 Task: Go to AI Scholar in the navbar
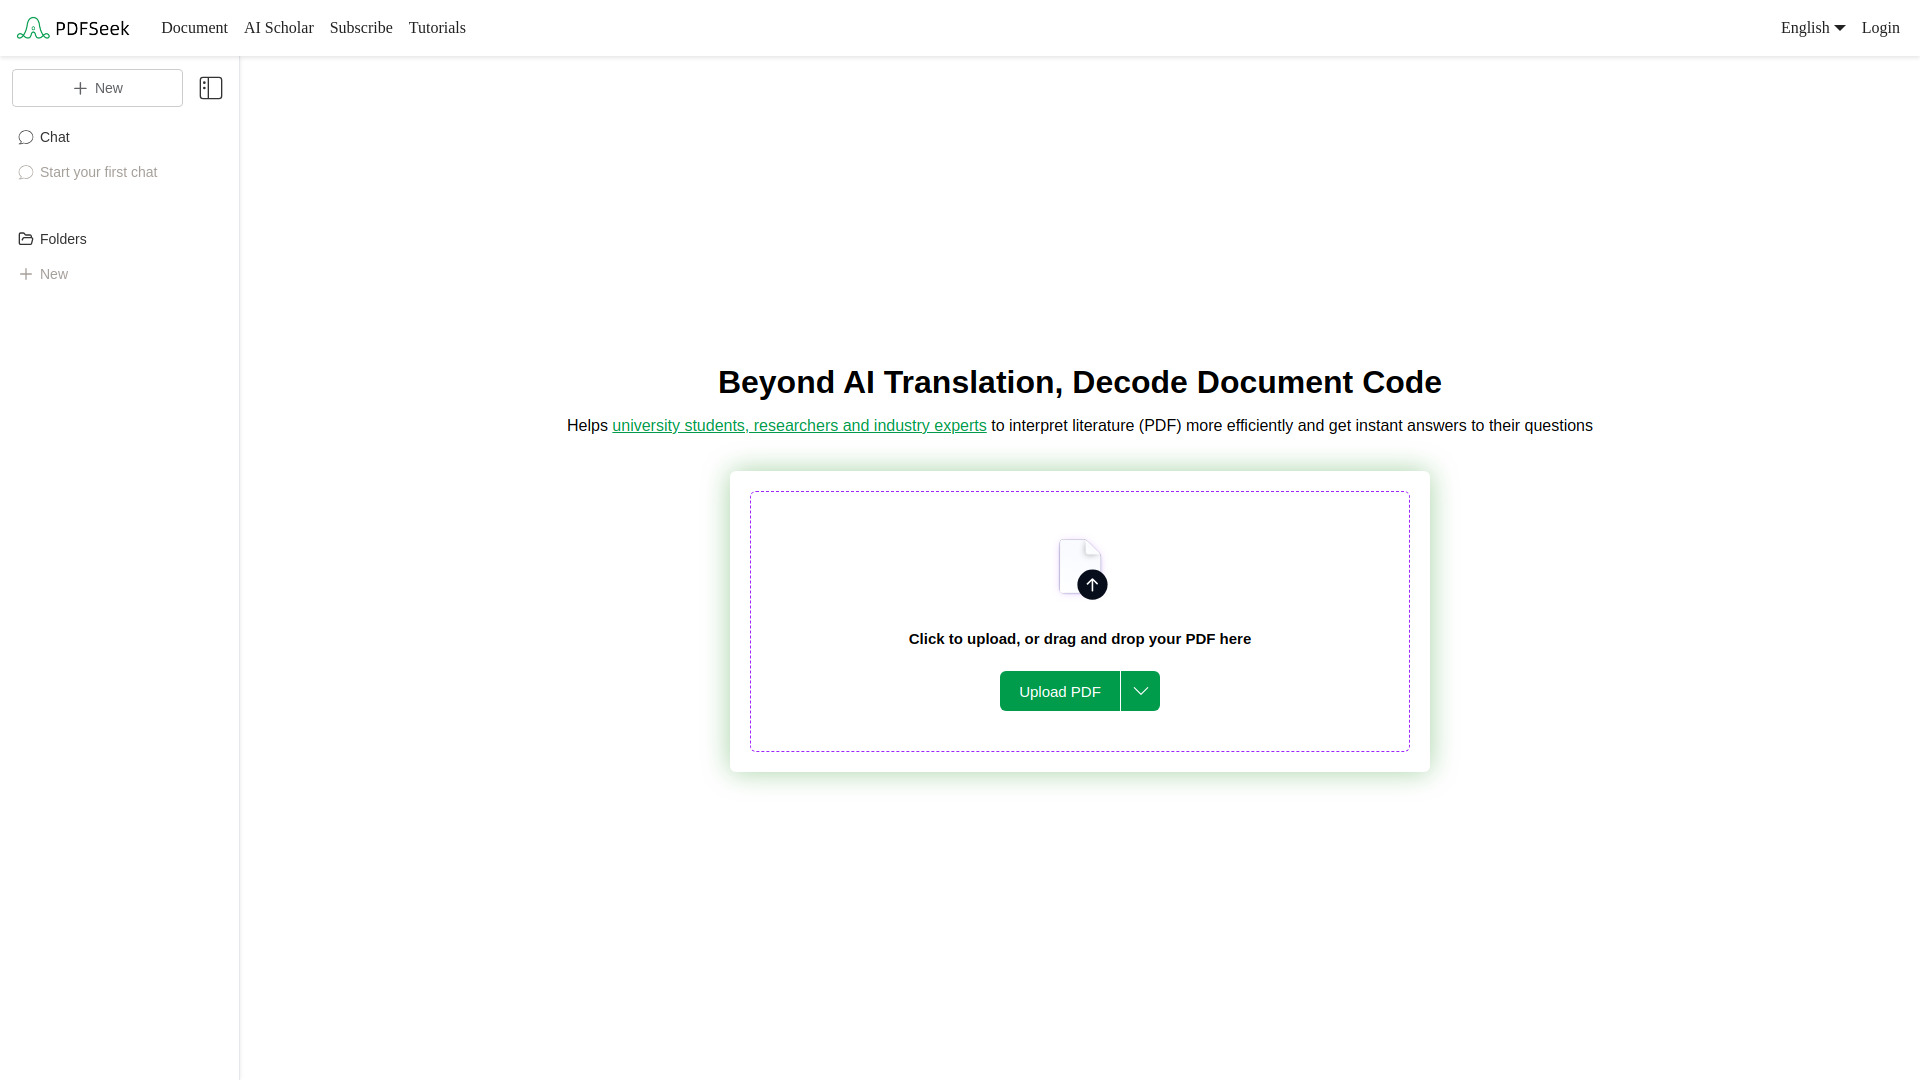pos(278,28)
